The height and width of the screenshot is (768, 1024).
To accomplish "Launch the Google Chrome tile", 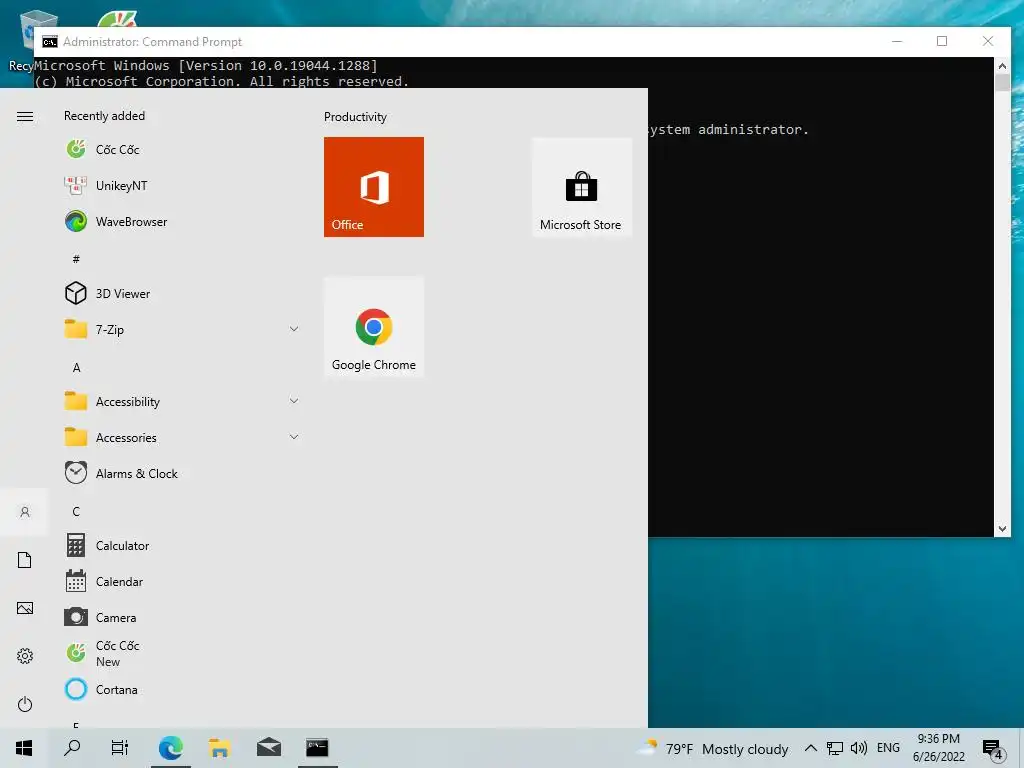I will [374, 327].
